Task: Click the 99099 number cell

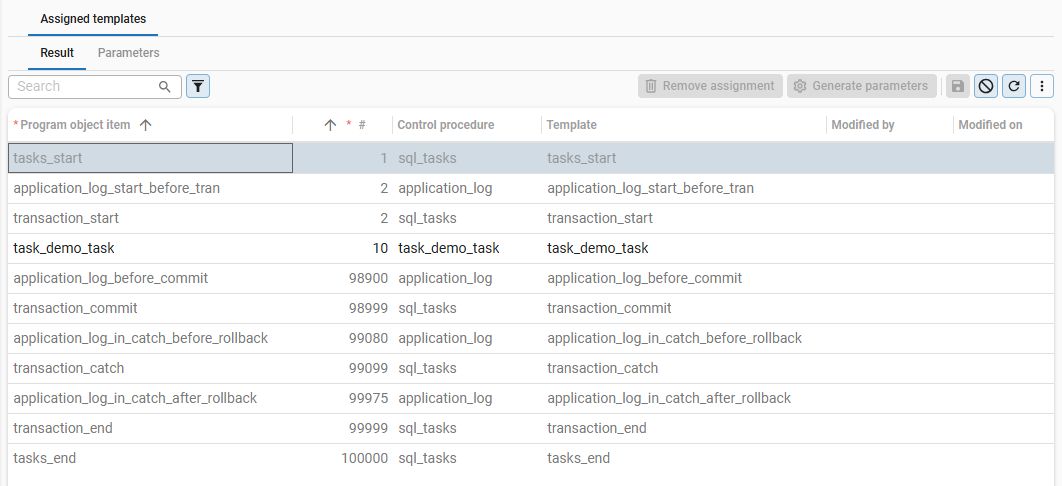Action: coord(343,368)
